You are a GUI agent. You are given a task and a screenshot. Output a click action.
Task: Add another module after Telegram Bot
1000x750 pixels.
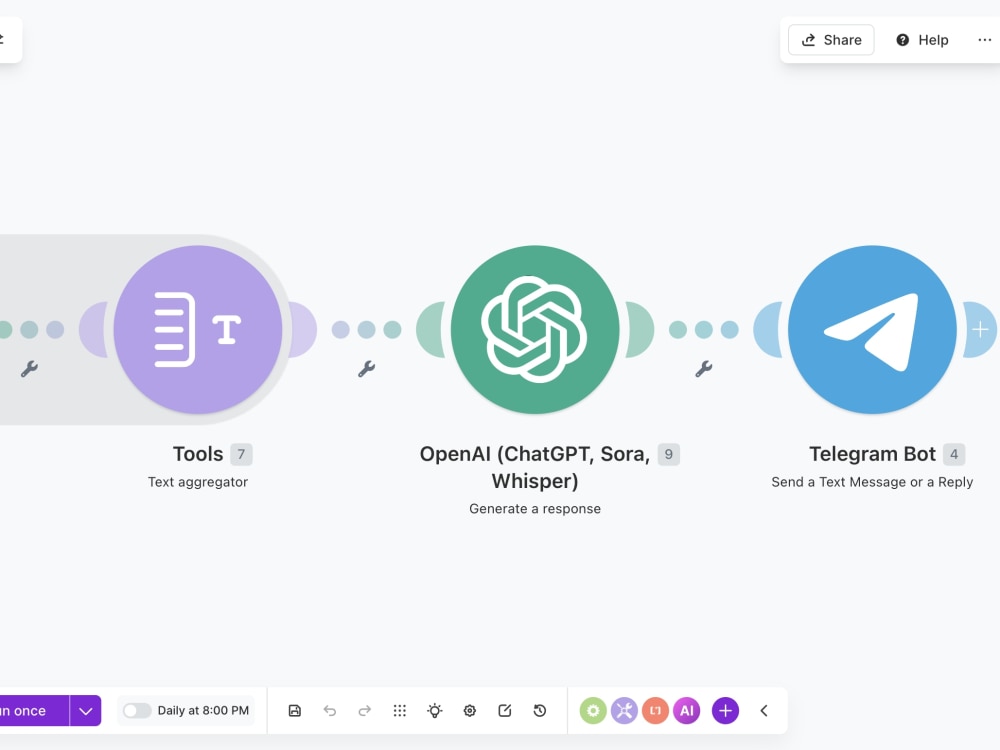980,330
